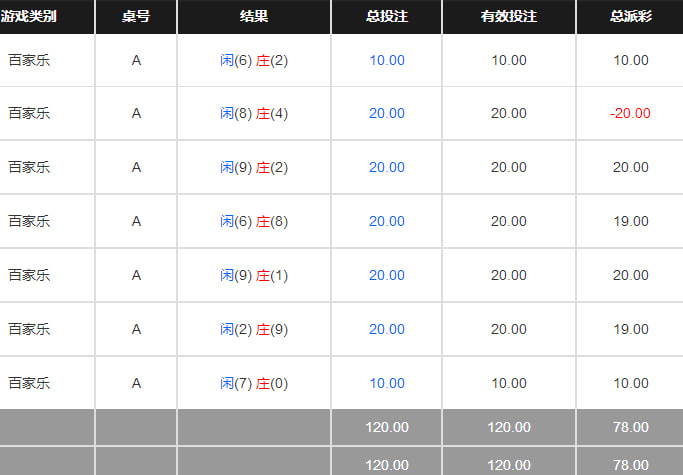Open result link 闲(8) 庄(4)
Screen dimensions: 683x475
(254, 113)
